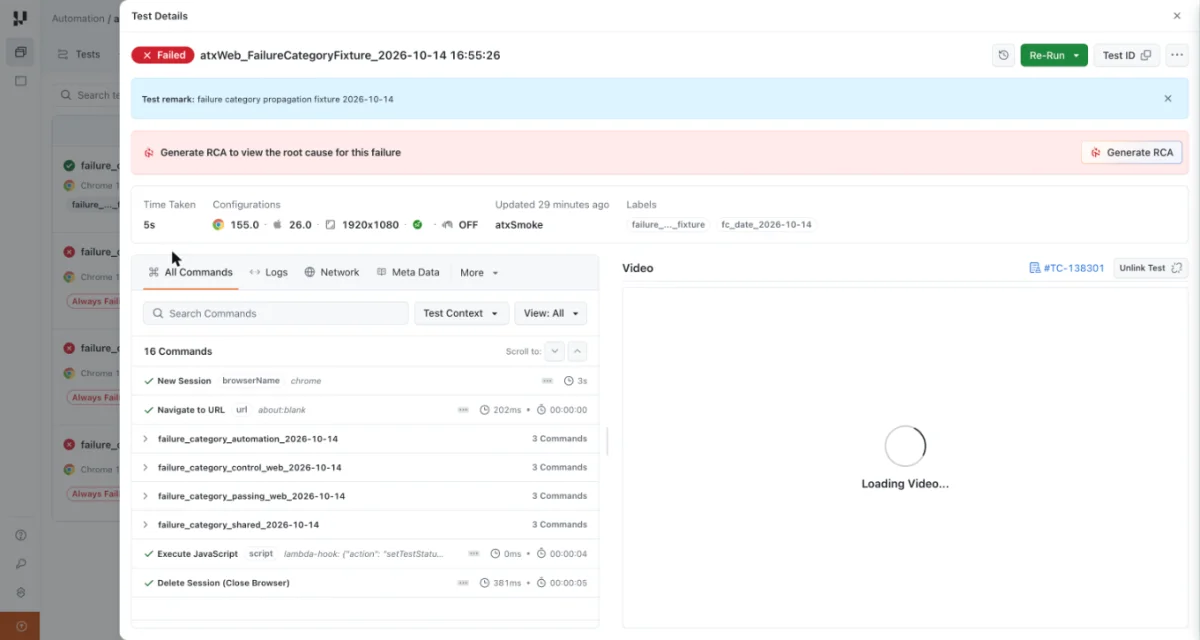The image size is (1200, 640).
Task: Click the orange icon at sidebar bottom
Action: click(x=20, y=626)
